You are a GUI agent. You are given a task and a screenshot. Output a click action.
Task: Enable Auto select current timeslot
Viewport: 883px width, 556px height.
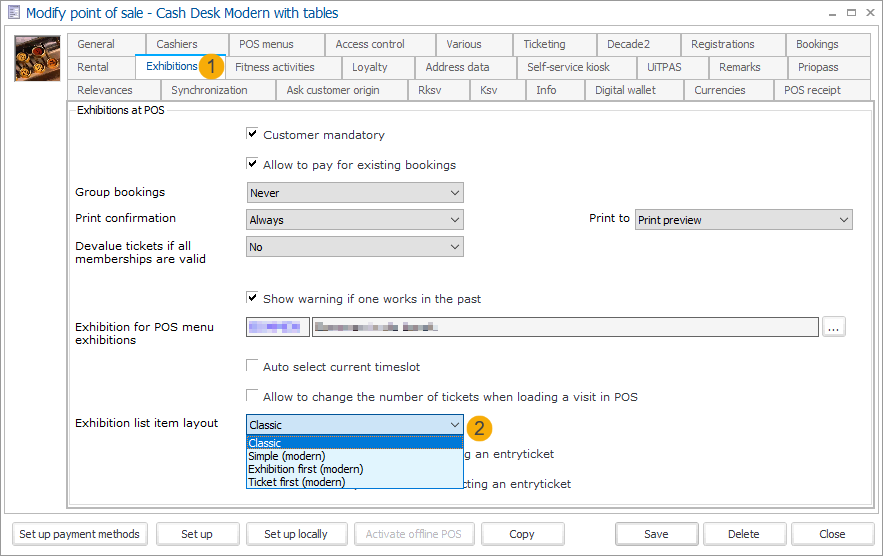click(x=253, y=367)
